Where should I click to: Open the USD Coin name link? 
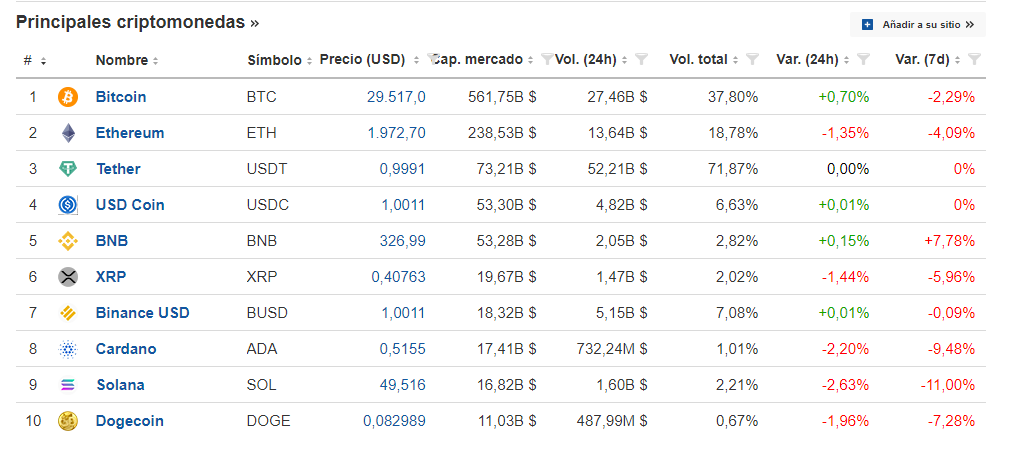coord(130,205)
